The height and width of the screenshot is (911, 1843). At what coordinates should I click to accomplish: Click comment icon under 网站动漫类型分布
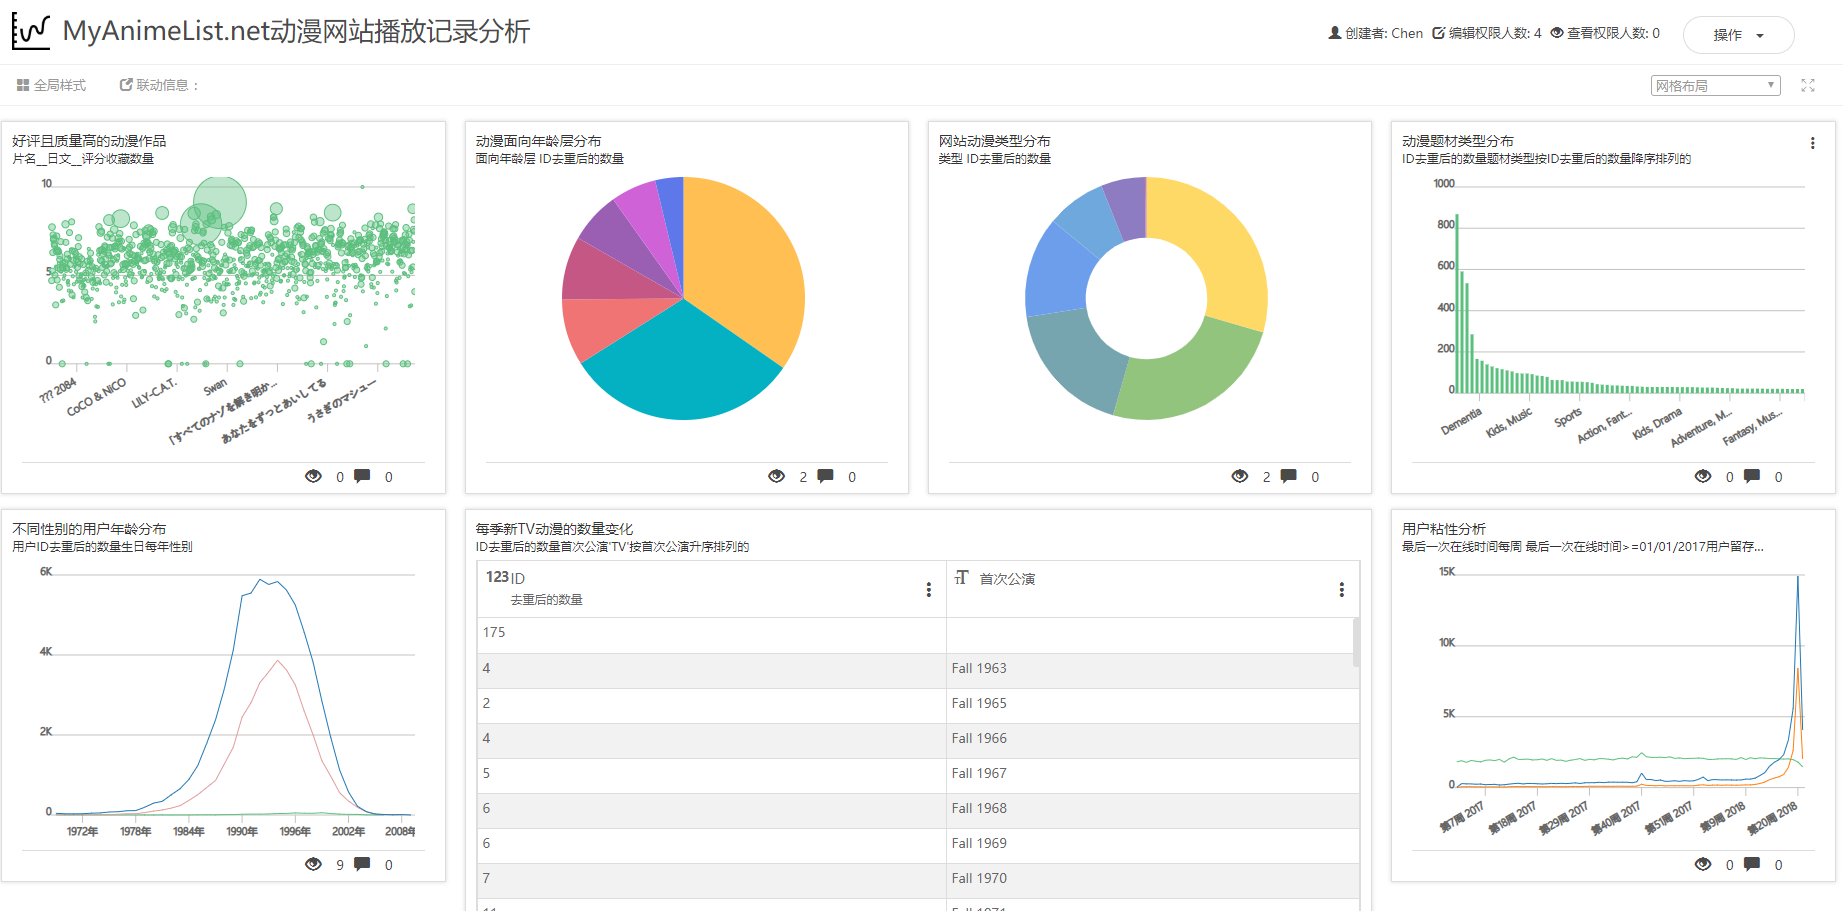point(1288,476)
